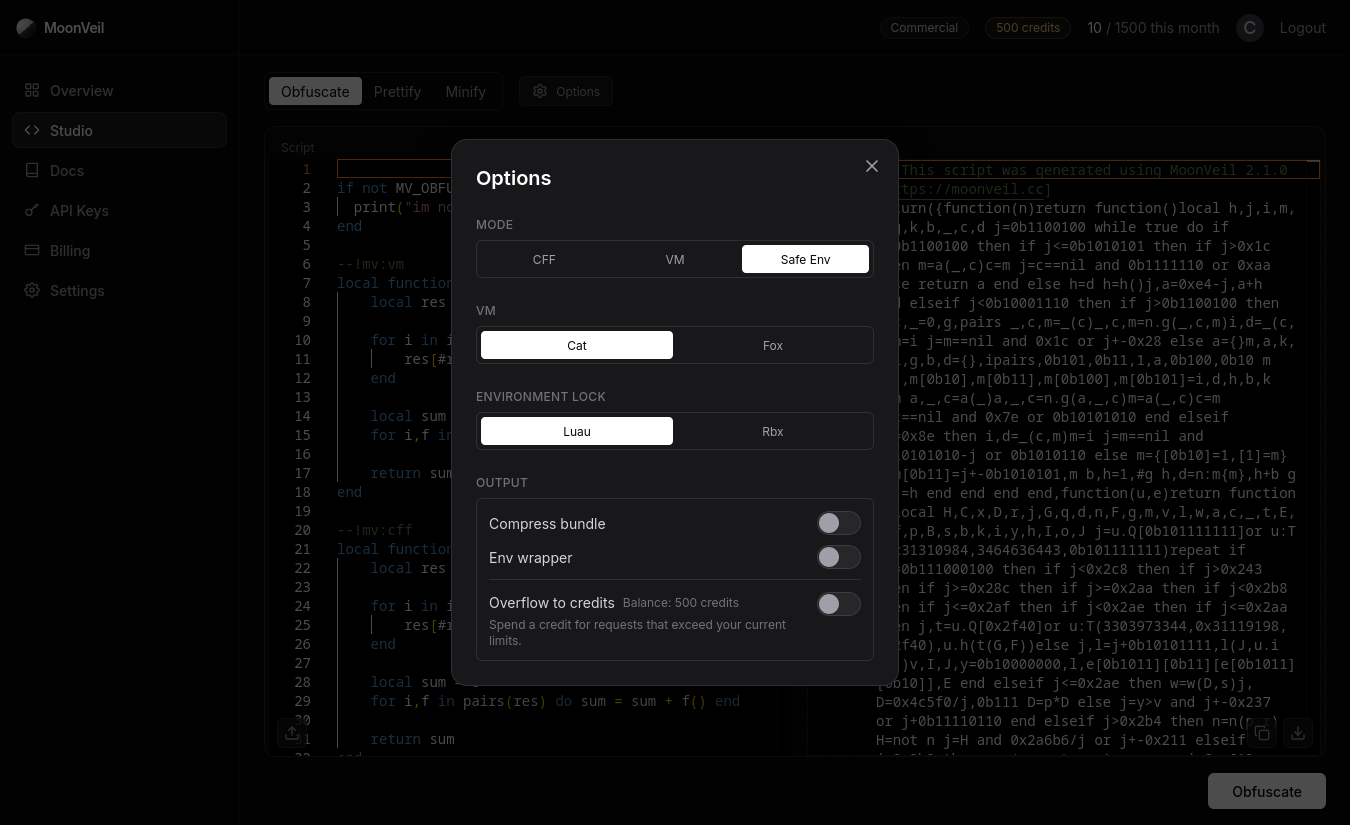Click the gear icon on the Options button

point(540,91)
